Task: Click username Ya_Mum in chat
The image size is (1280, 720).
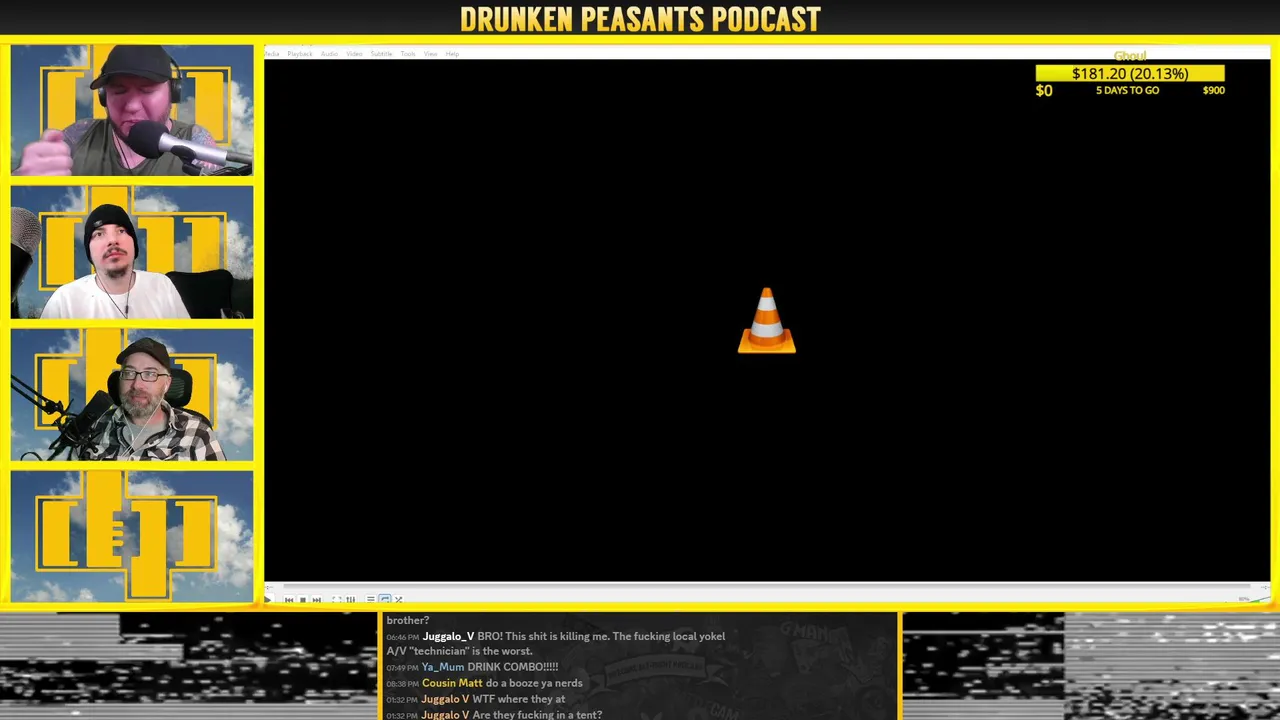Action: pyautogui.click(x=443, y=667)
